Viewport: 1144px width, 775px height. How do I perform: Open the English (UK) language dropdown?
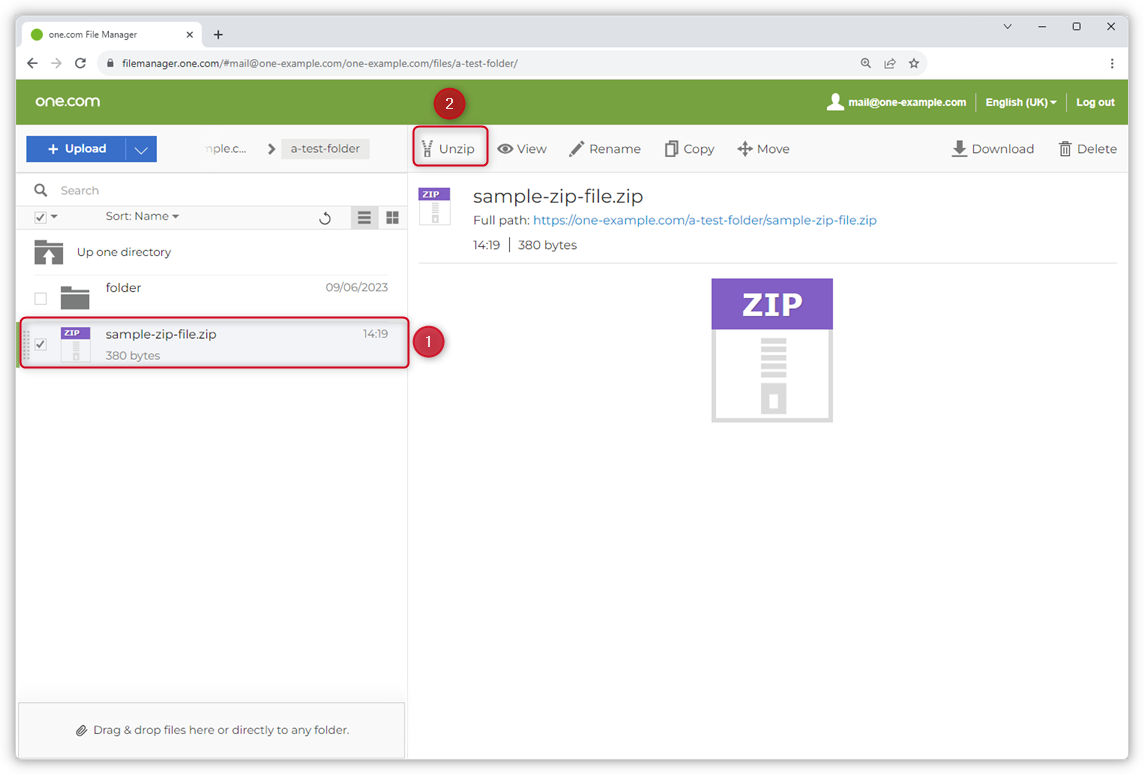click(x=1019, y=101)
